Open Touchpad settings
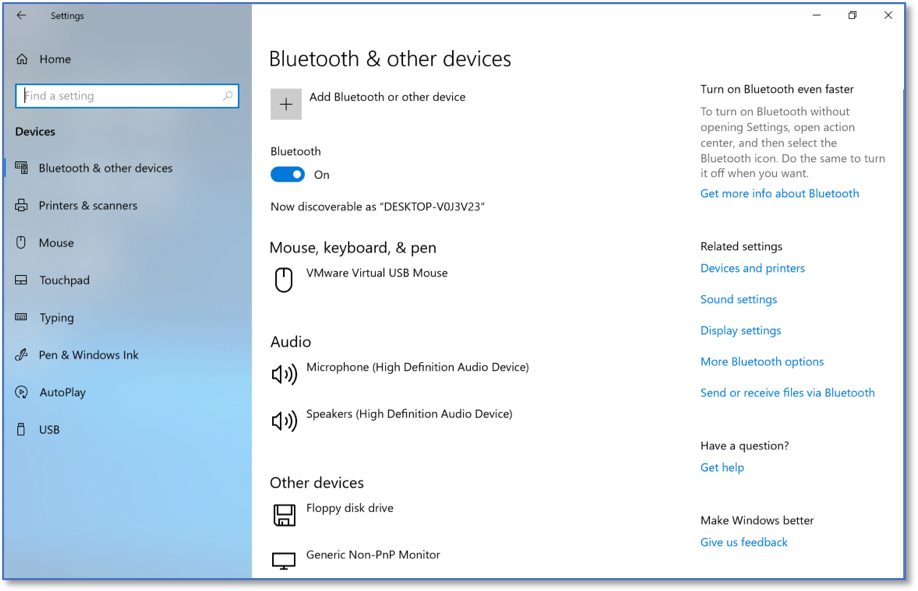The height and width of the screenshot is (591, 918). (x=64, y=280)
